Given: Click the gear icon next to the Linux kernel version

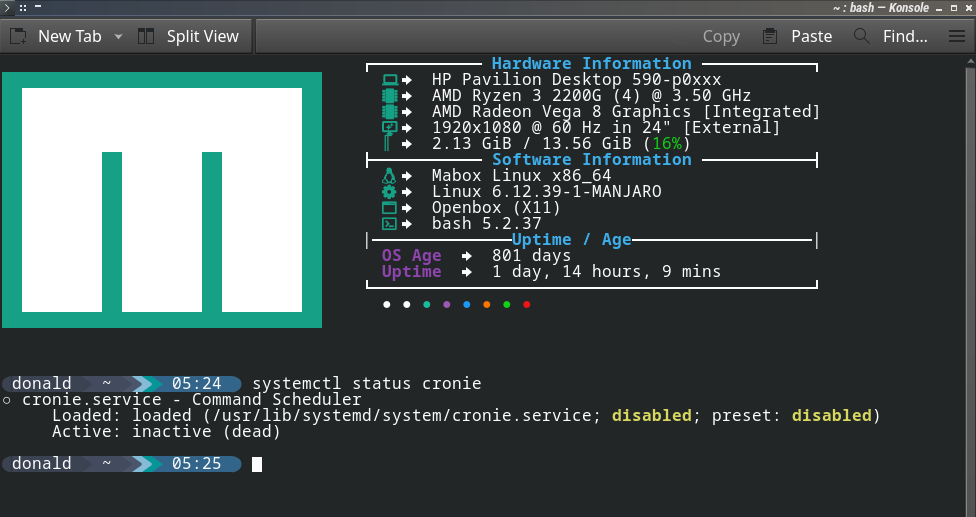Looking at the screenshot, I should 390,192.
